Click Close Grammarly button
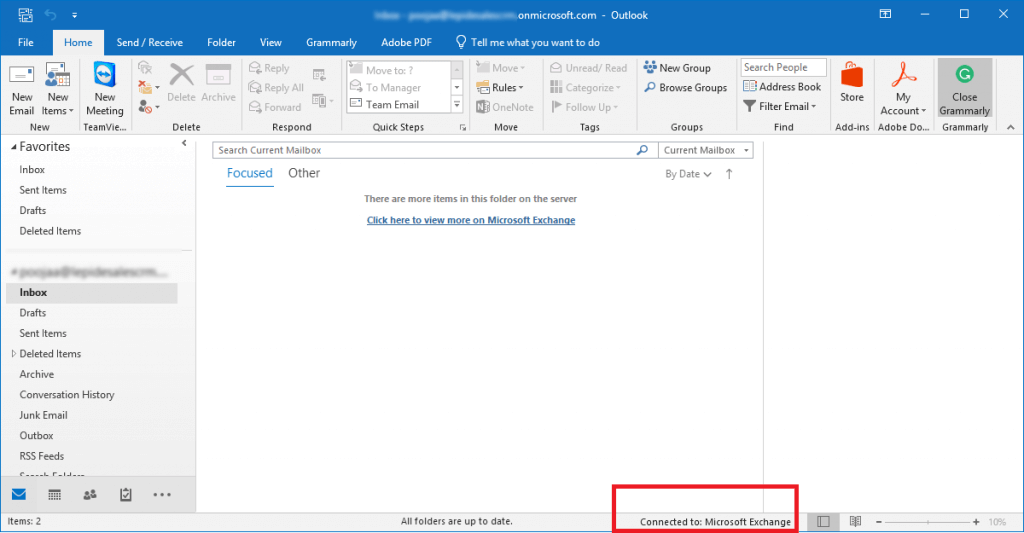 [x=965, y=89]
